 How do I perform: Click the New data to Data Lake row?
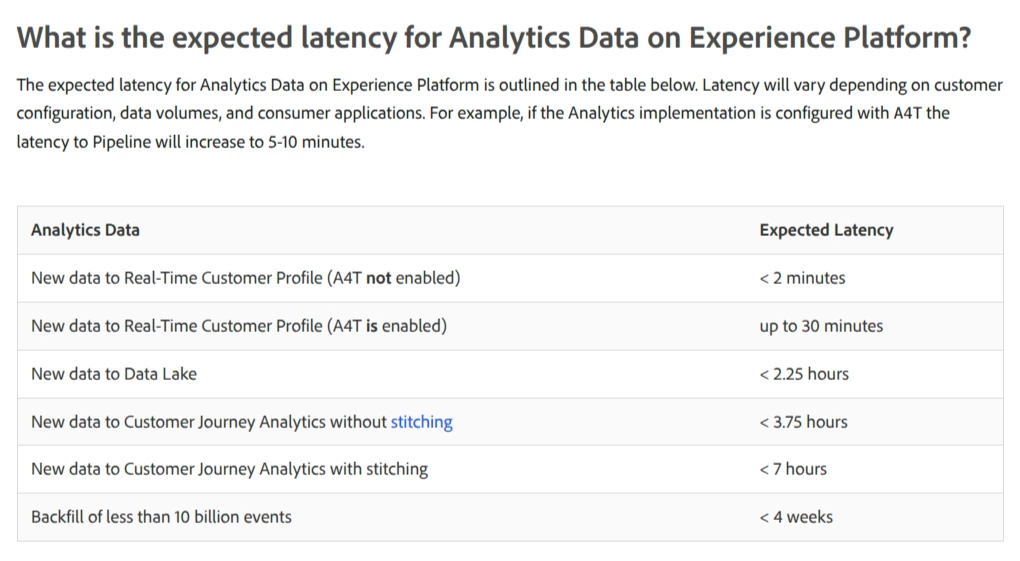(x=510, y=374)
